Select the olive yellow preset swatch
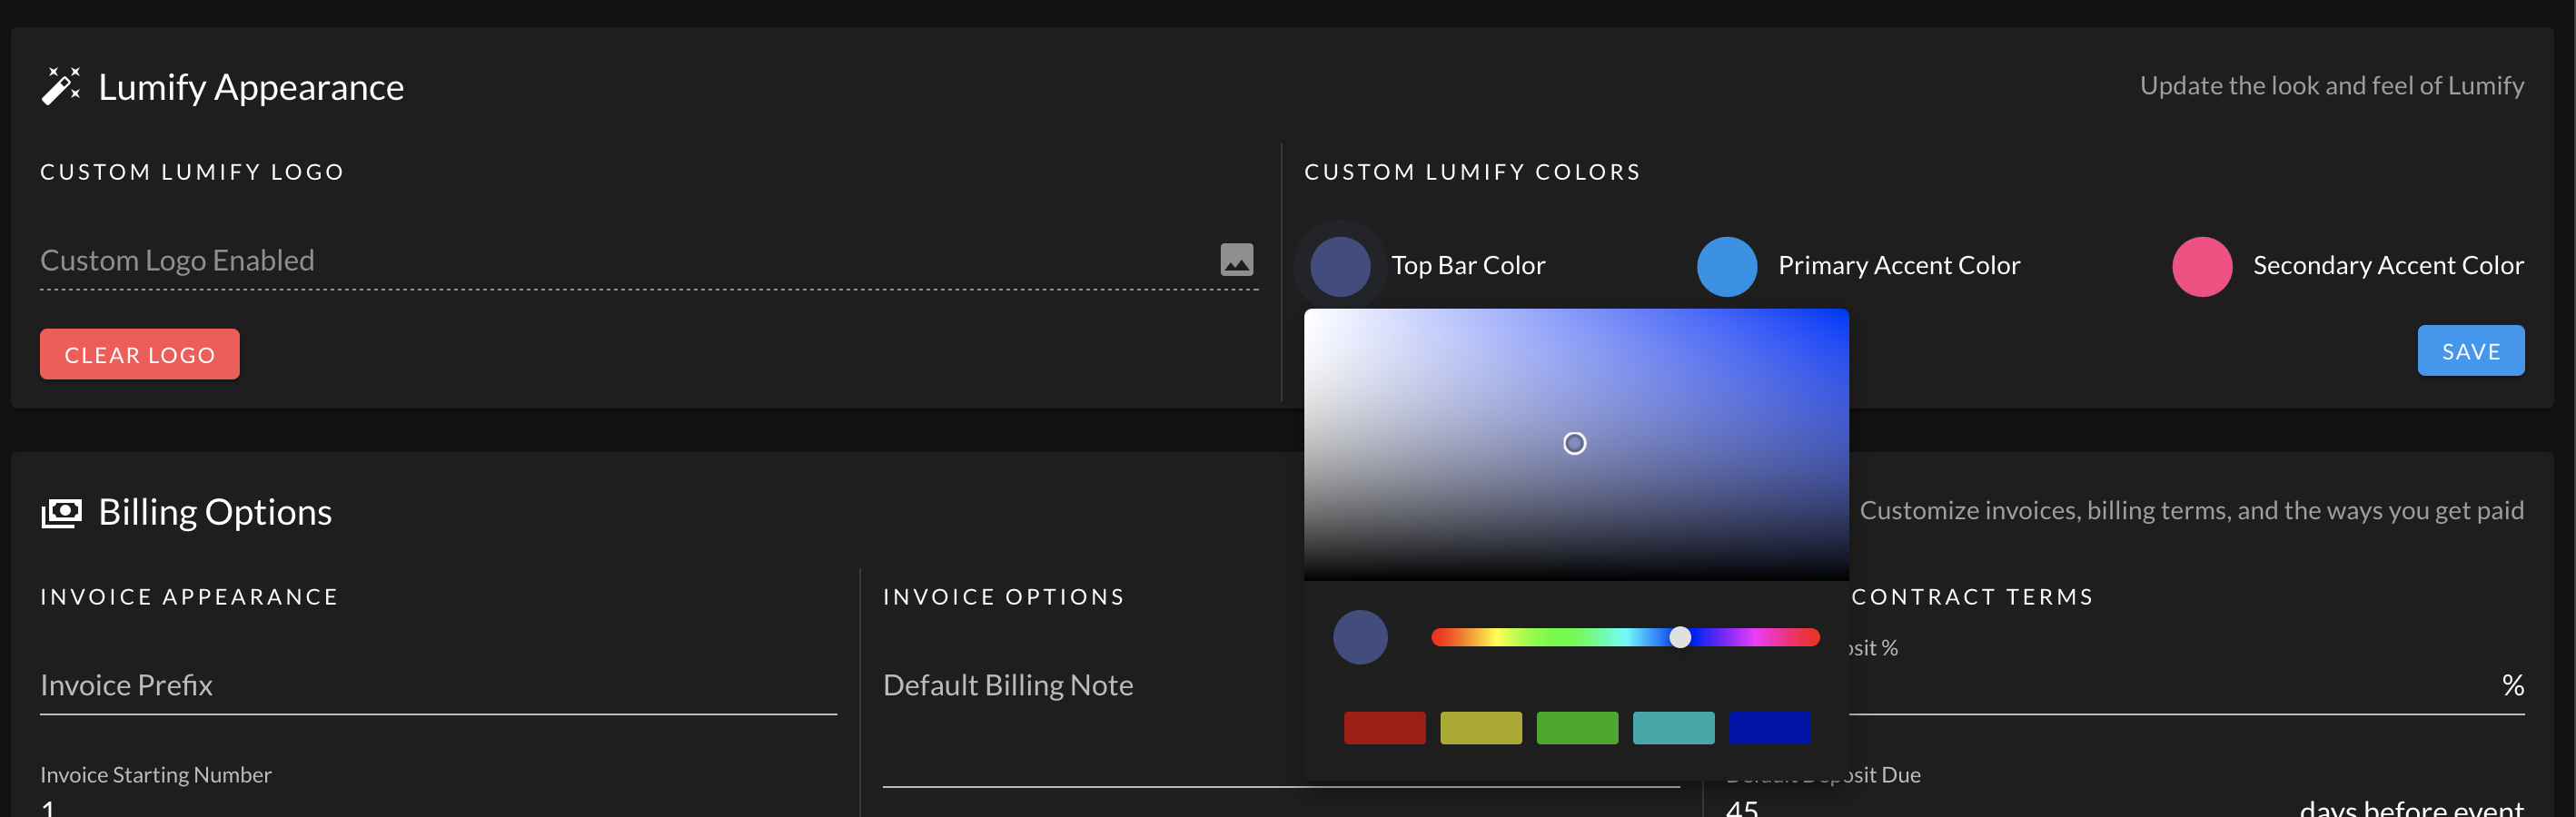 point(1480,727)
